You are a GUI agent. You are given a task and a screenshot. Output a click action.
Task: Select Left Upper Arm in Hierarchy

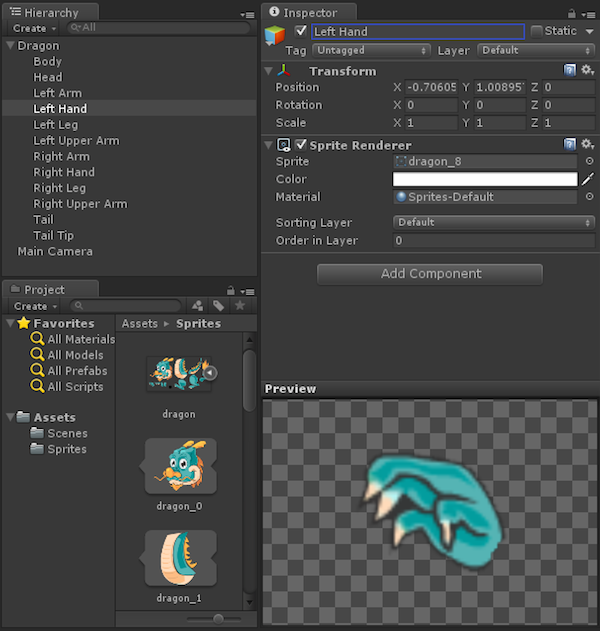76,140
